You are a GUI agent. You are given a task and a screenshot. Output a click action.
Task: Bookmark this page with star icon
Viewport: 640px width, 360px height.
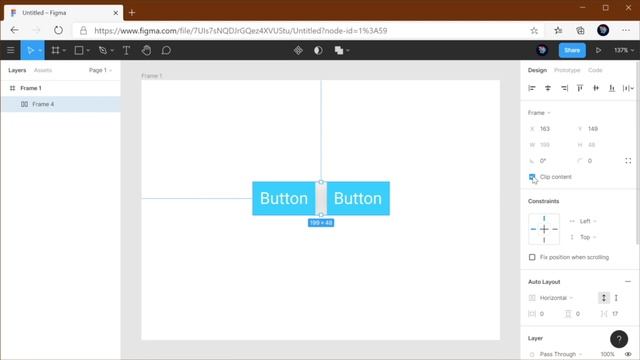point(534,30)
